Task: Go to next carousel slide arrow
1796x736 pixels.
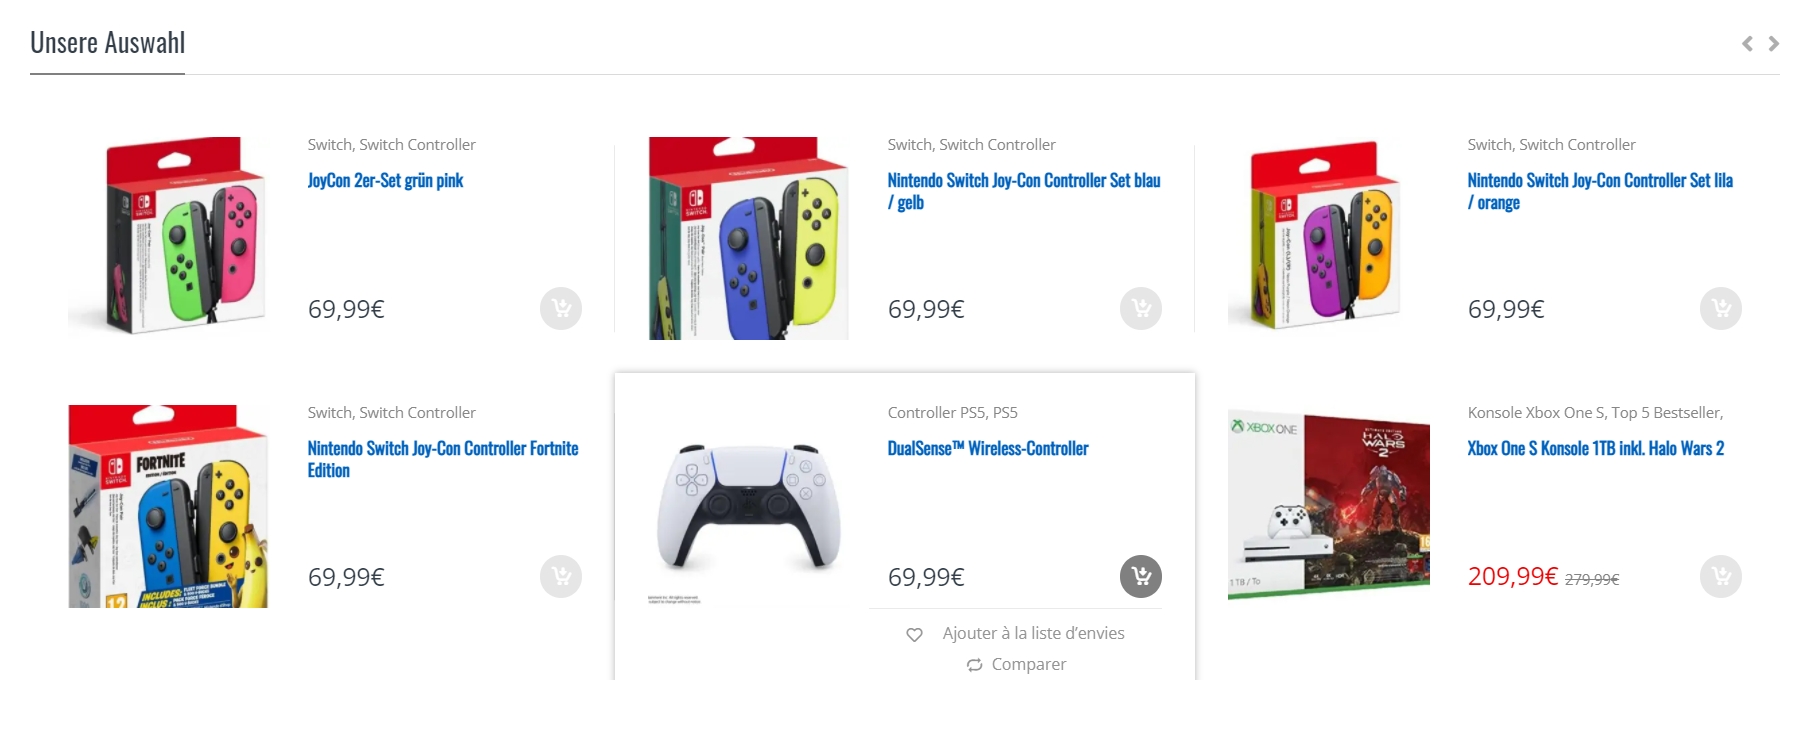Action: click(1773, 43)
